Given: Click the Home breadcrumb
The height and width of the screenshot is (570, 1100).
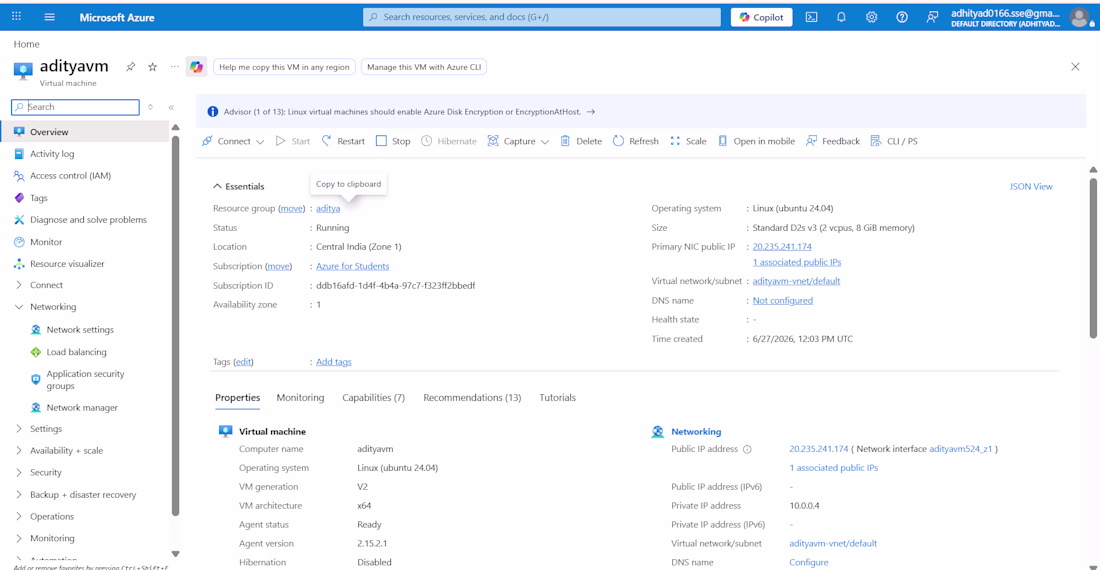Looking at the screenshot, I should tap(27, 44).
